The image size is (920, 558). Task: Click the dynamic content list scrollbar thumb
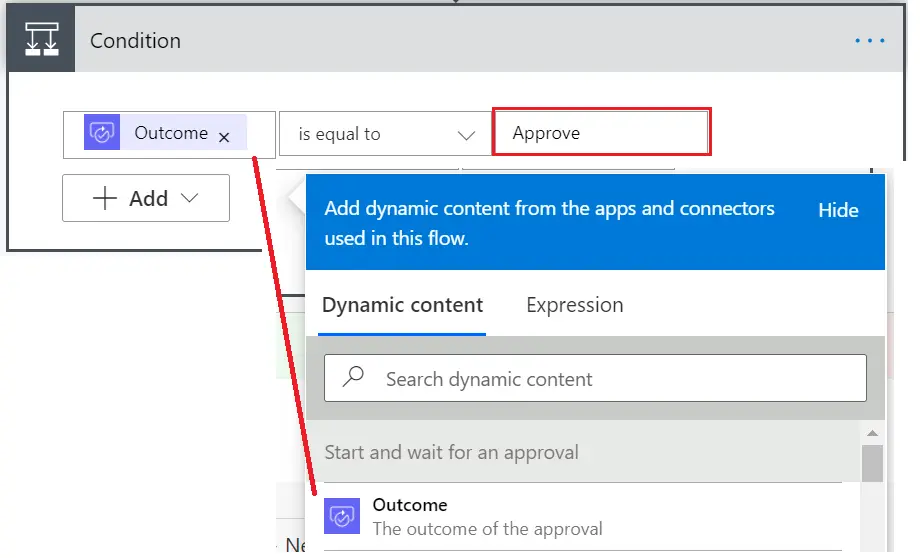[x=872, y=463]
